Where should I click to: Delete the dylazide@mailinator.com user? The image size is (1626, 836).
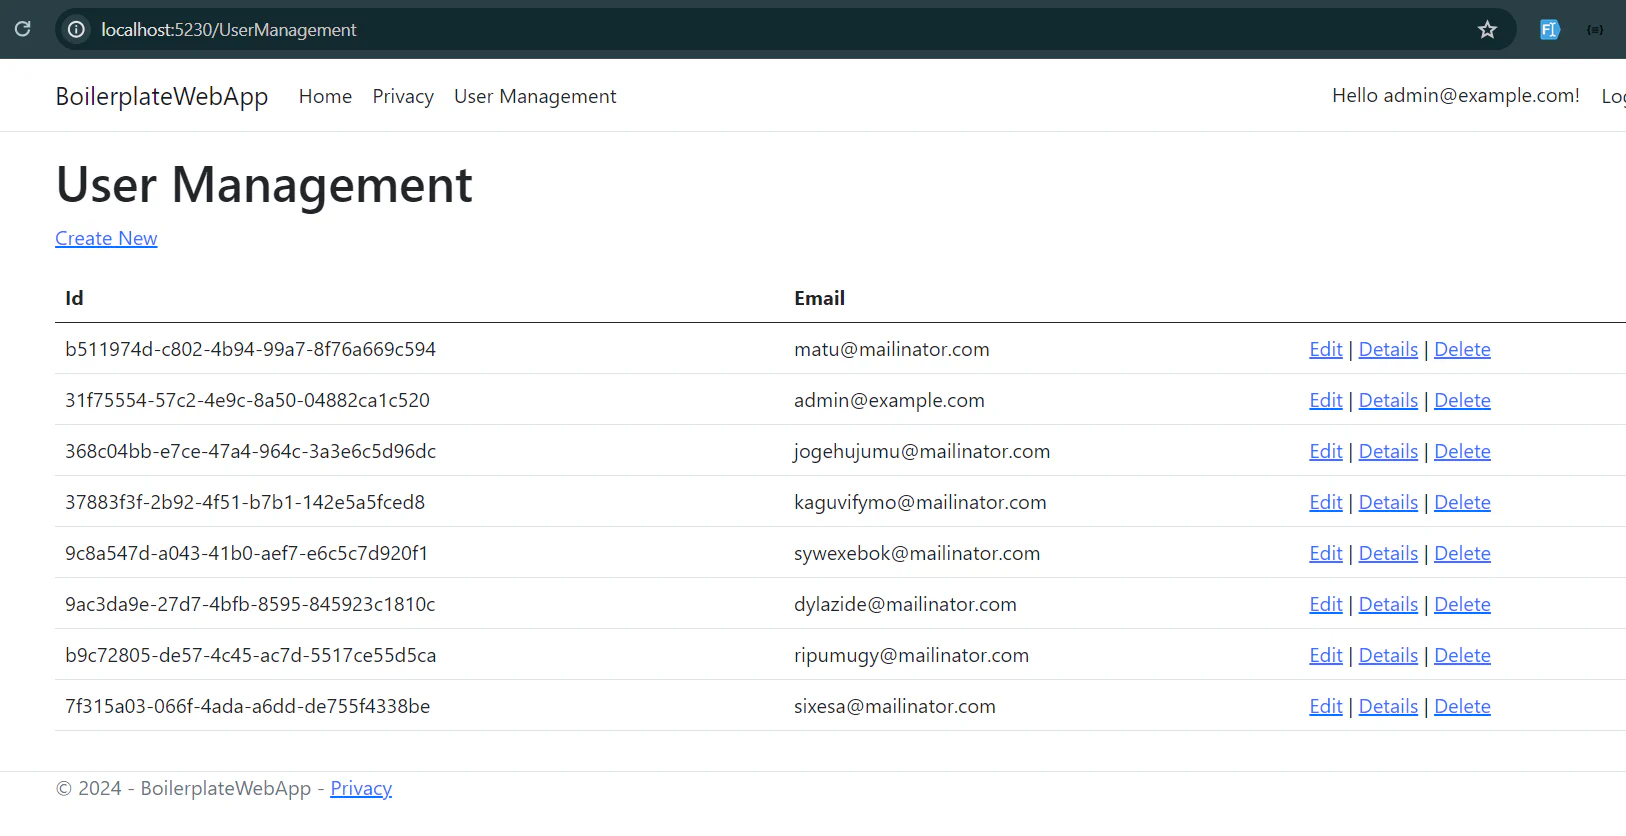click(1462, 604)
